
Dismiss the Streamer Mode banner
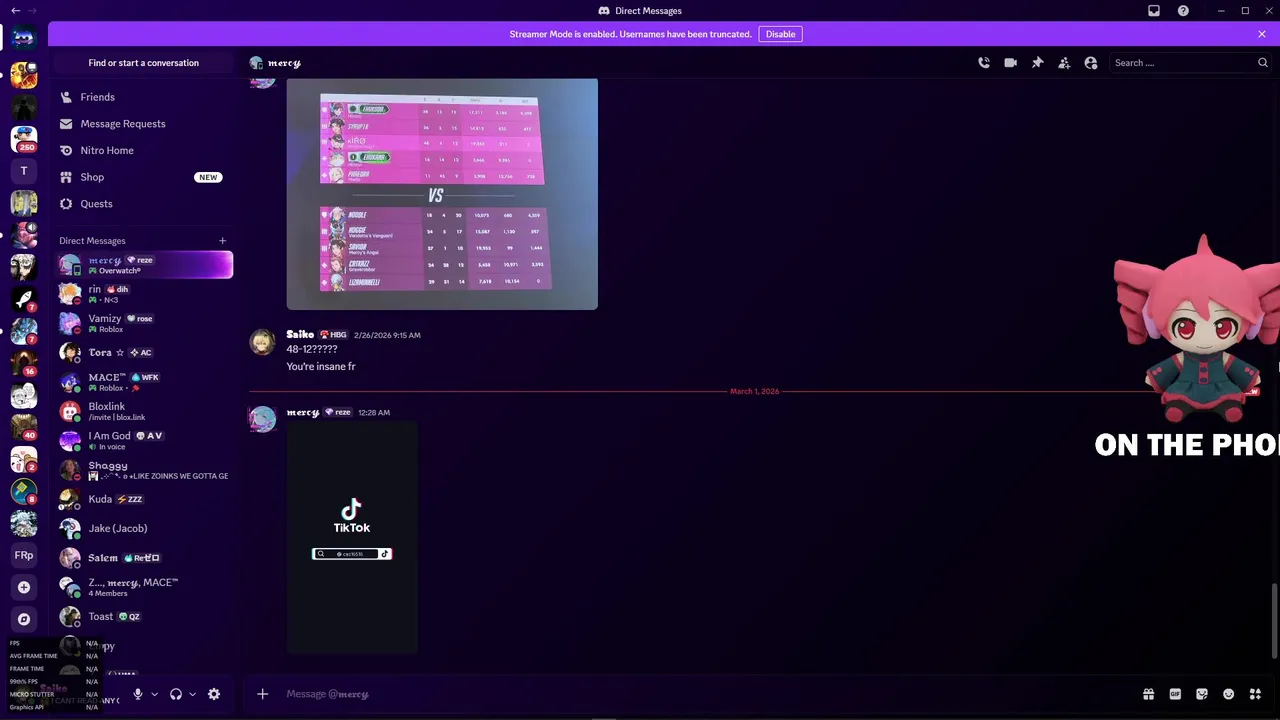click(1262, 34)
